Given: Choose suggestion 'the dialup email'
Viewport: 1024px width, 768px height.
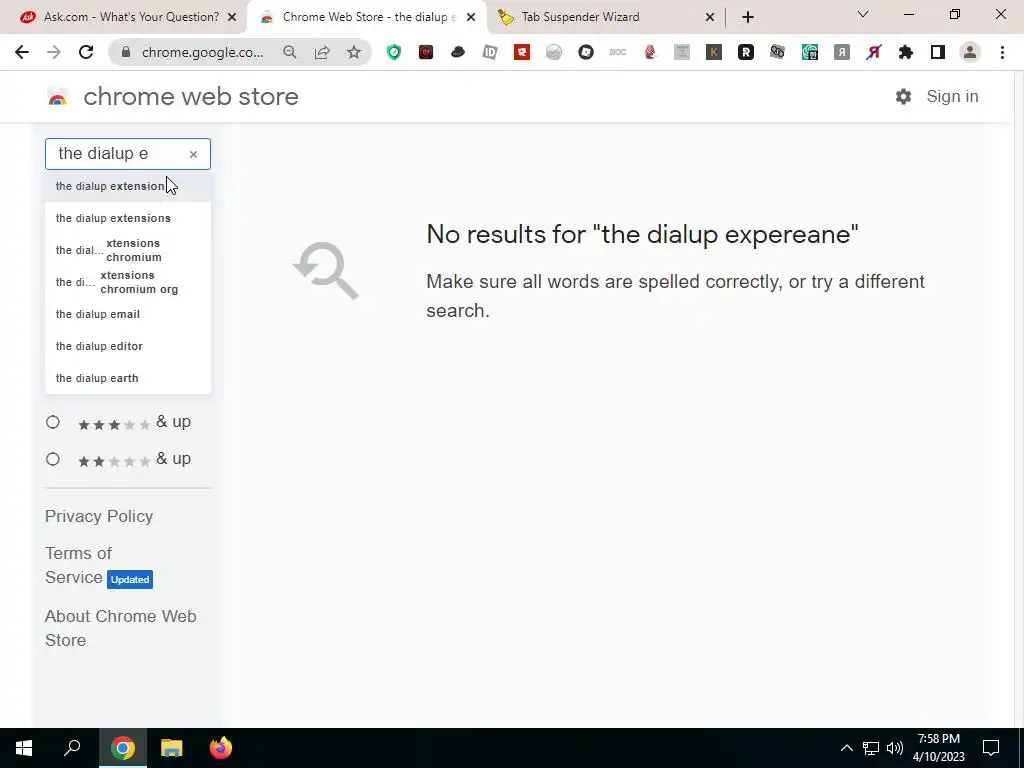Looking at the screenshot, I should tap(128, 314).
